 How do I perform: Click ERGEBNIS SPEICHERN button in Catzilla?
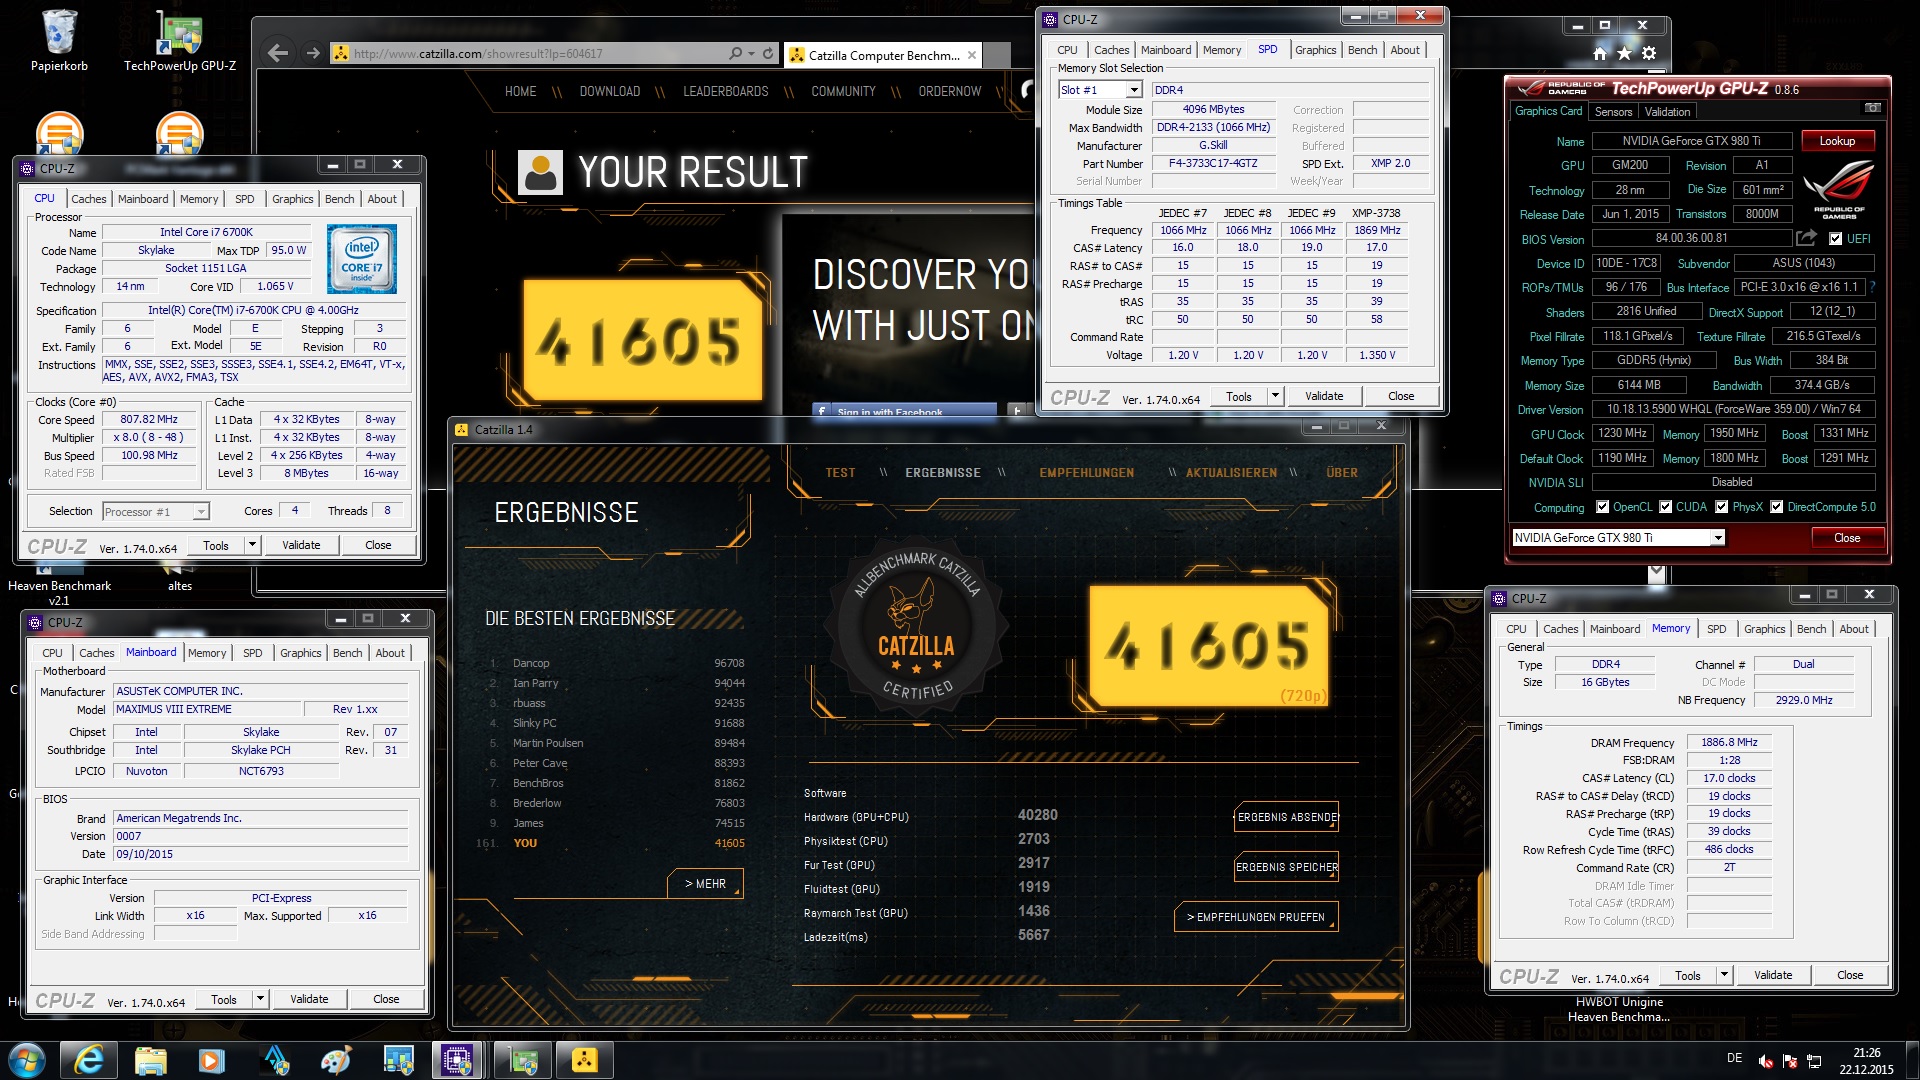coord(1287,867)
